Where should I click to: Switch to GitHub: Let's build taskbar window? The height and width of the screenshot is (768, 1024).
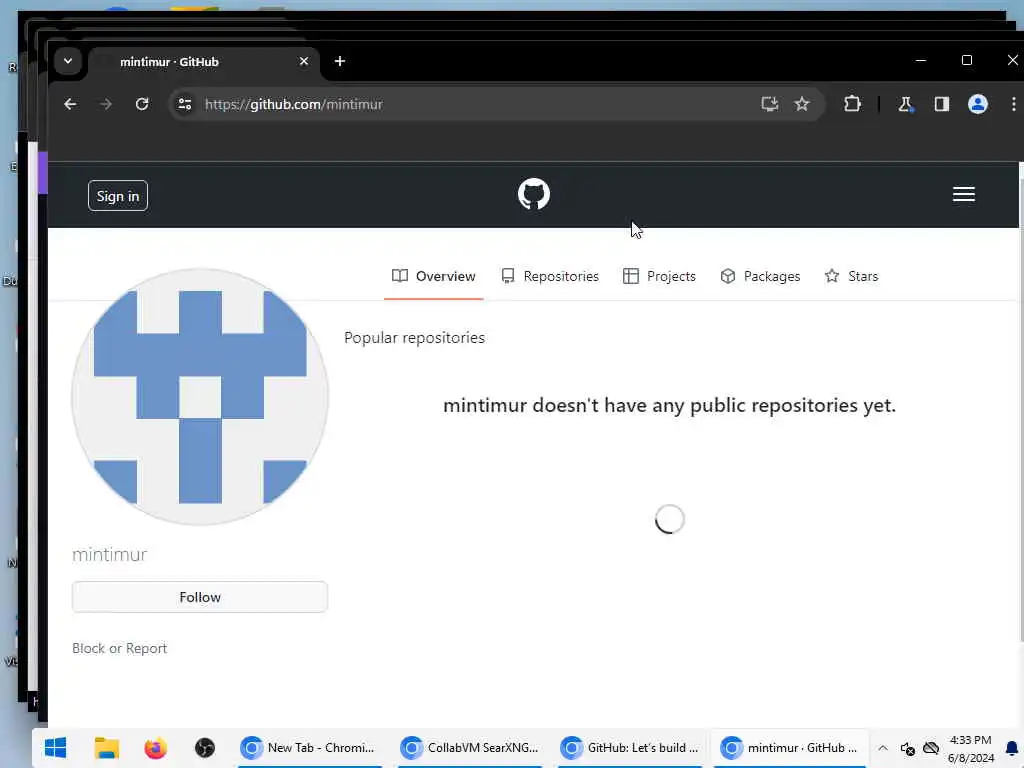(630, 748)
